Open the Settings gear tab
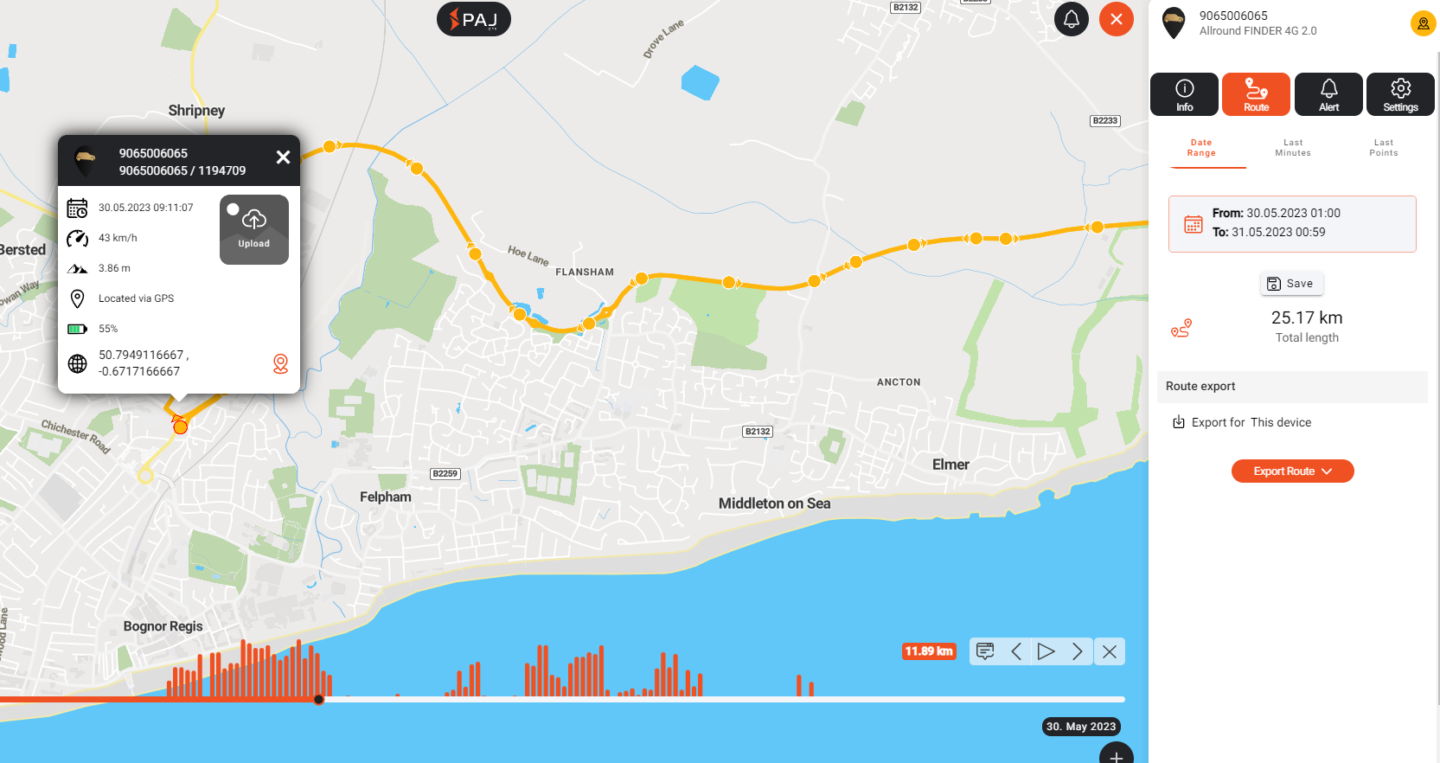The image size is (1440, 763). click(x=1400, y=94)
